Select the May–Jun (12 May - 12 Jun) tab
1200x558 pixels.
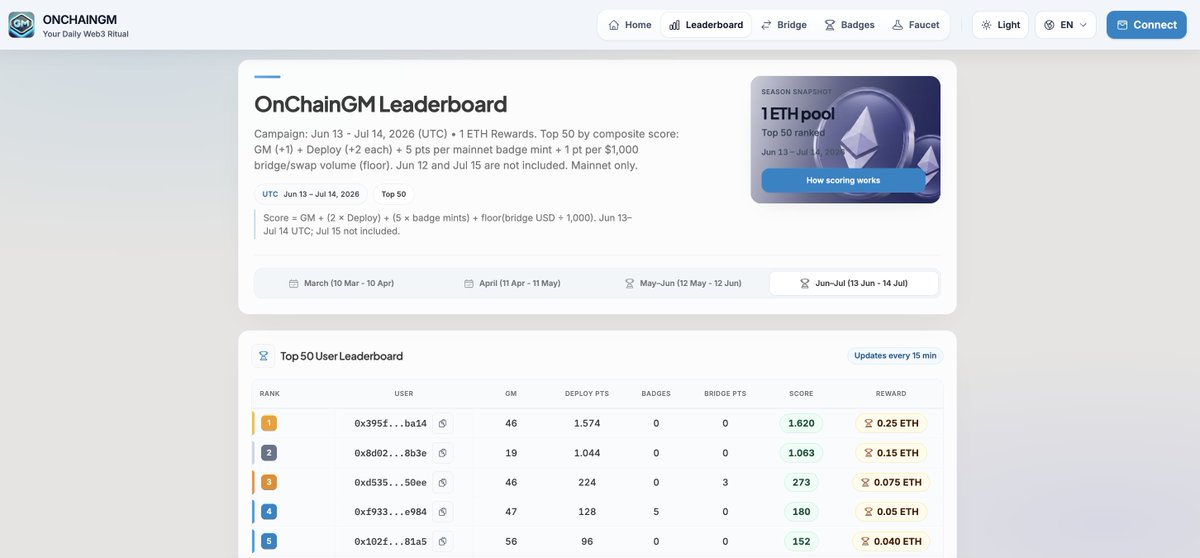click(x=683, y=284)
